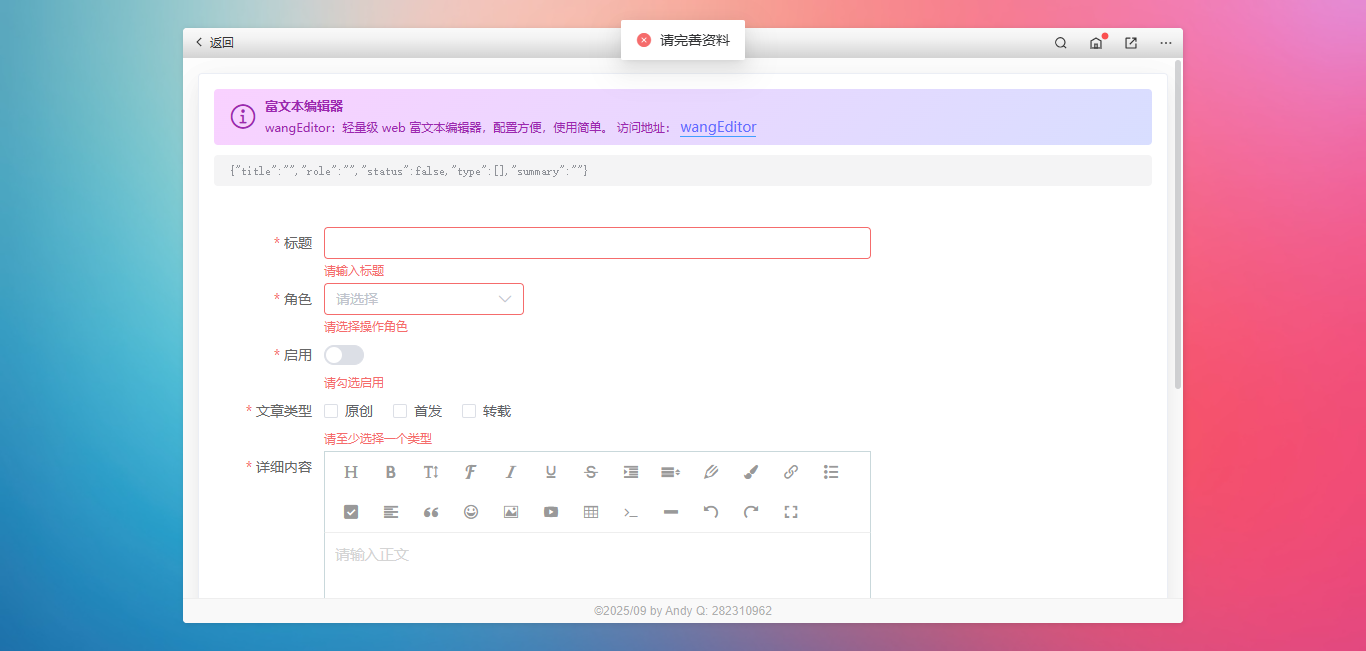Open the heading style menu (H)
The height and width of the screenshot is (651, 1366).
pyautogui.click(x=351, y=472)
